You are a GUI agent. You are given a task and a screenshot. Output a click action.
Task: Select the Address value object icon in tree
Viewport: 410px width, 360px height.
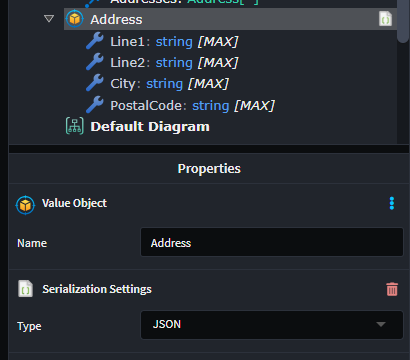(x=74, y=19)
